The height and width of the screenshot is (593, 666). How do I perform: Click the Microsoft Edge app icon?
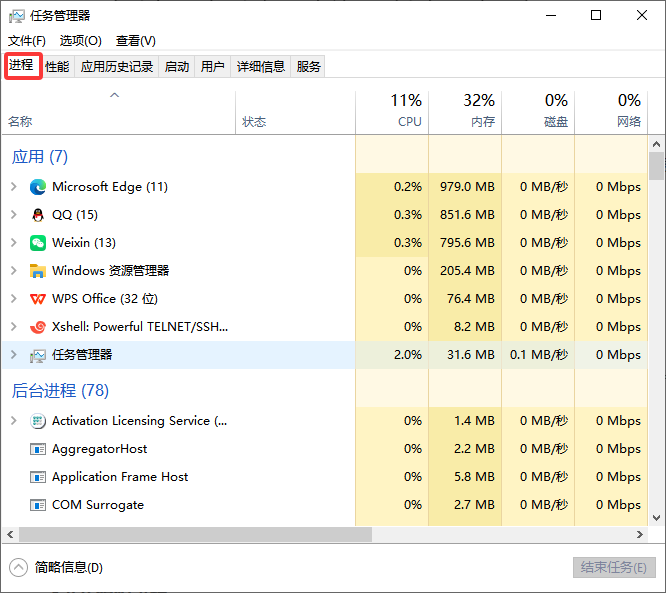(38, 187)
